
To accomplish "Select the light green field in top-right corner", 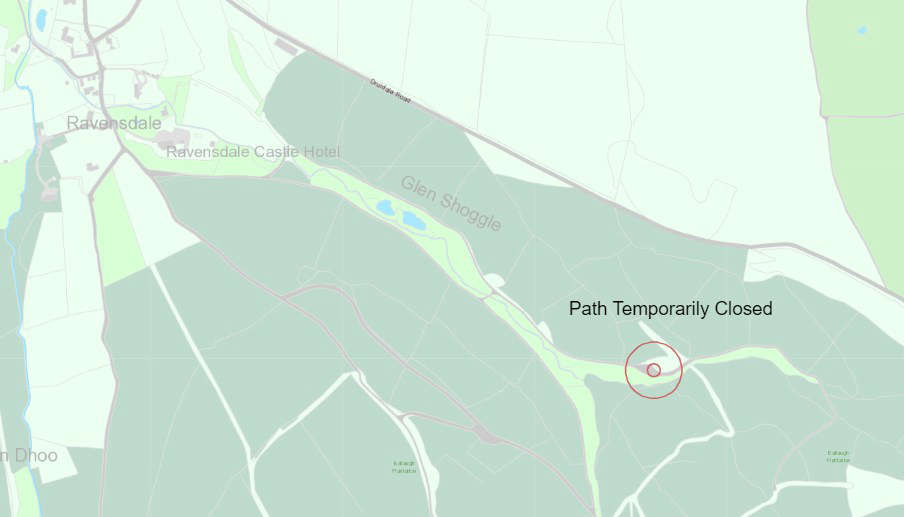I will [856, 58].
